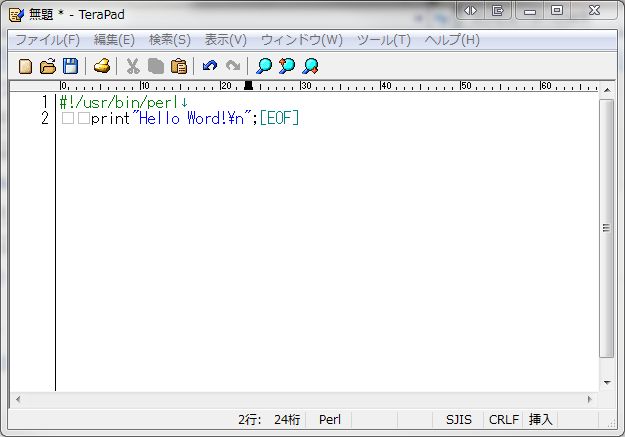
Task: Minimize the TeraPad window
Action: coord(530,11)
